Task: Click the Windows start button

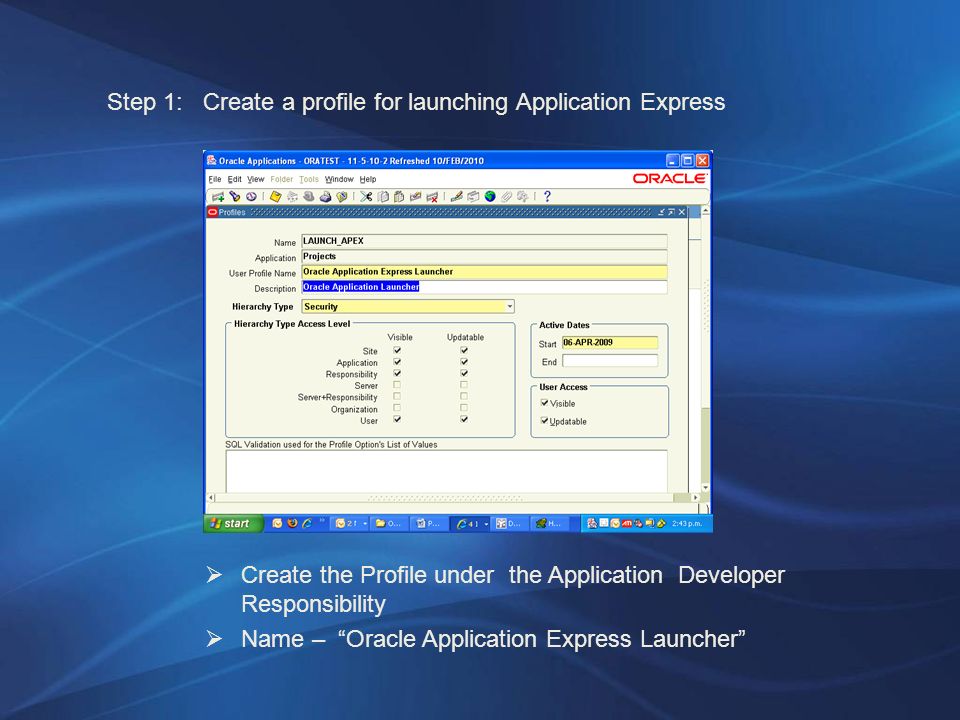Action: [233, 523]
